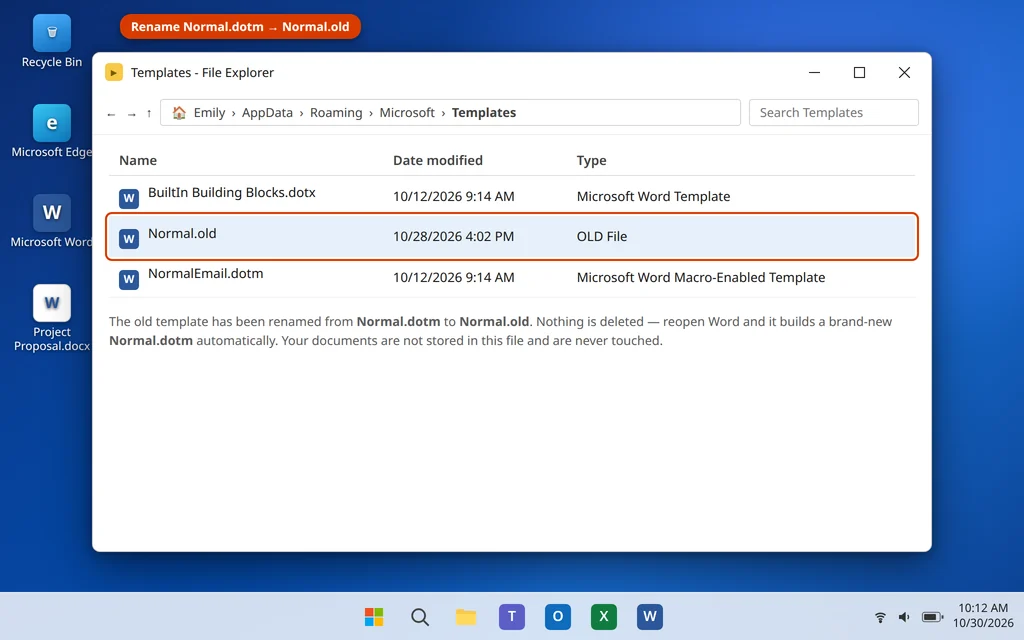Click date of NormalEmail.dotm row
This screenshot has height=640, width=1024.
click(x=453, y=277)
